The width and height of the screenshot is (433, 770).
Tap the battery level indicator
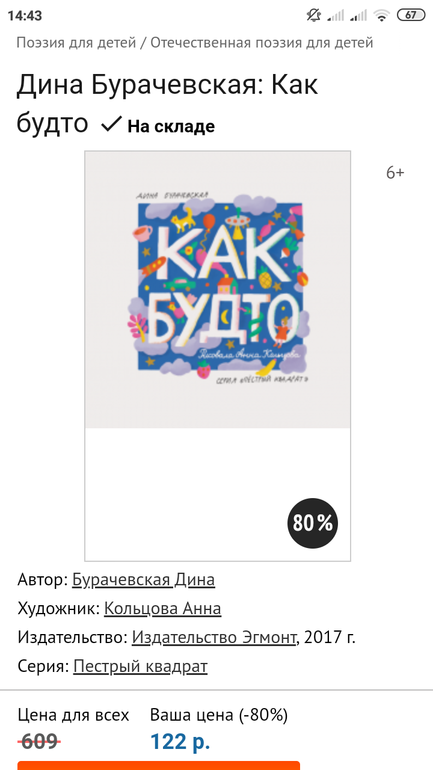click(x=410, y=15)
